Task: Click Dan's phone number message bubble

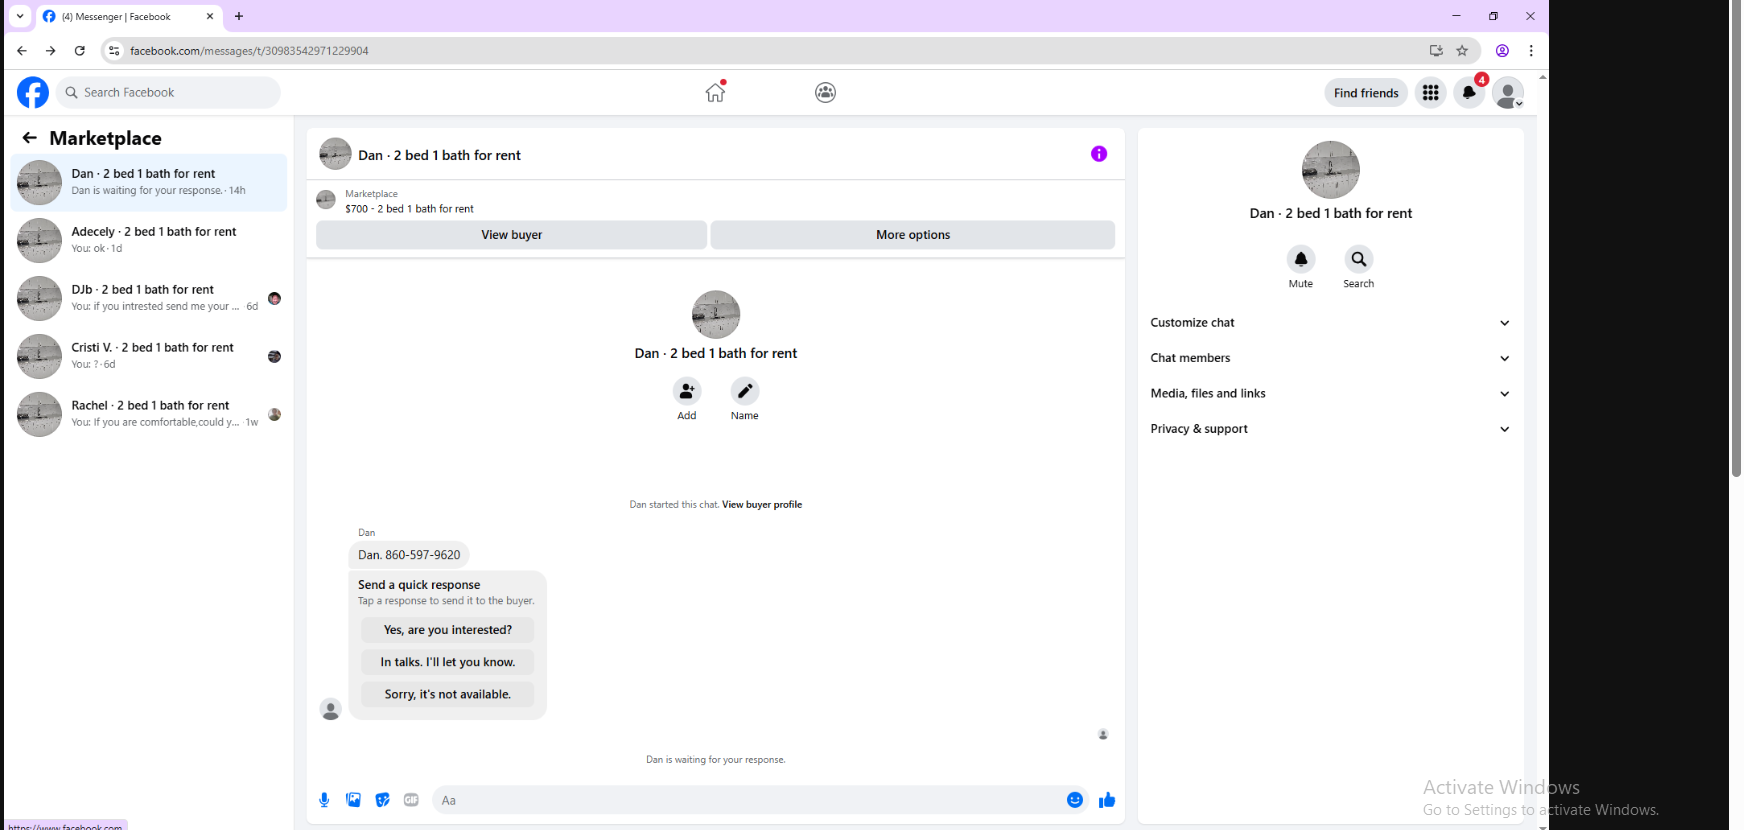Action: coord(409,555)
